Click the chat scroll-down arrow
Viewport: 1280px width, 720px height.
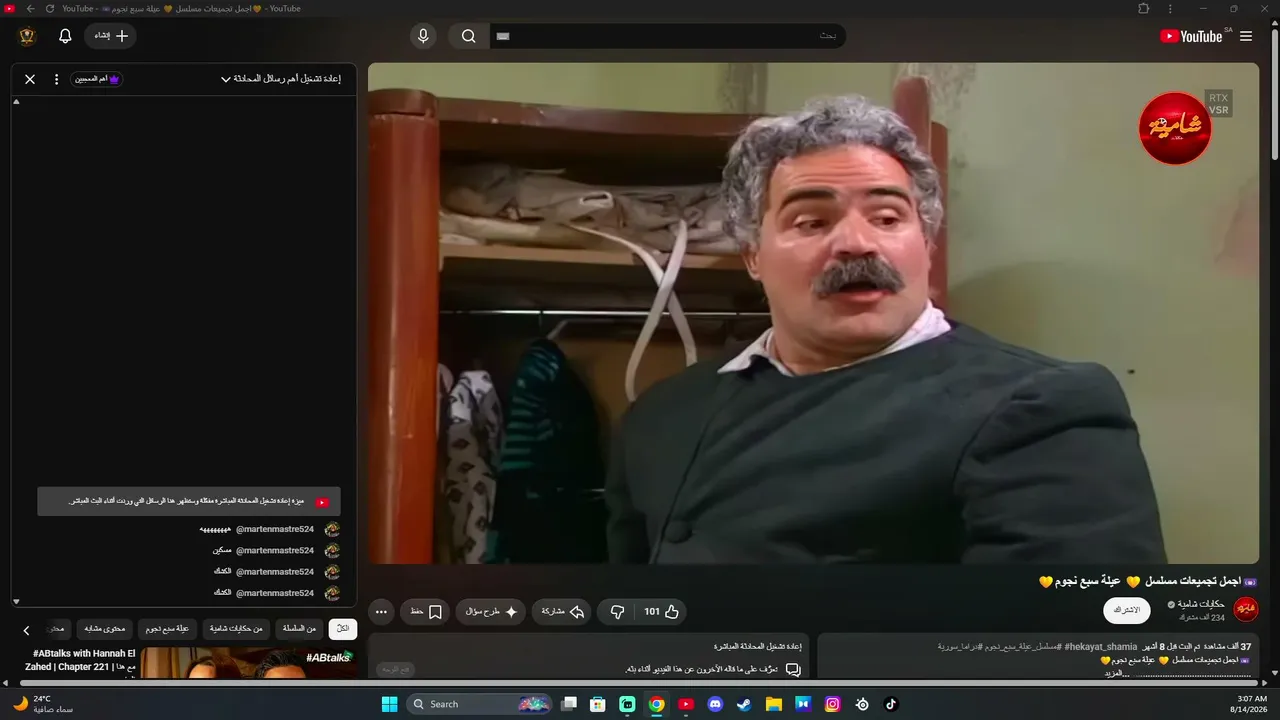point(16,601)
